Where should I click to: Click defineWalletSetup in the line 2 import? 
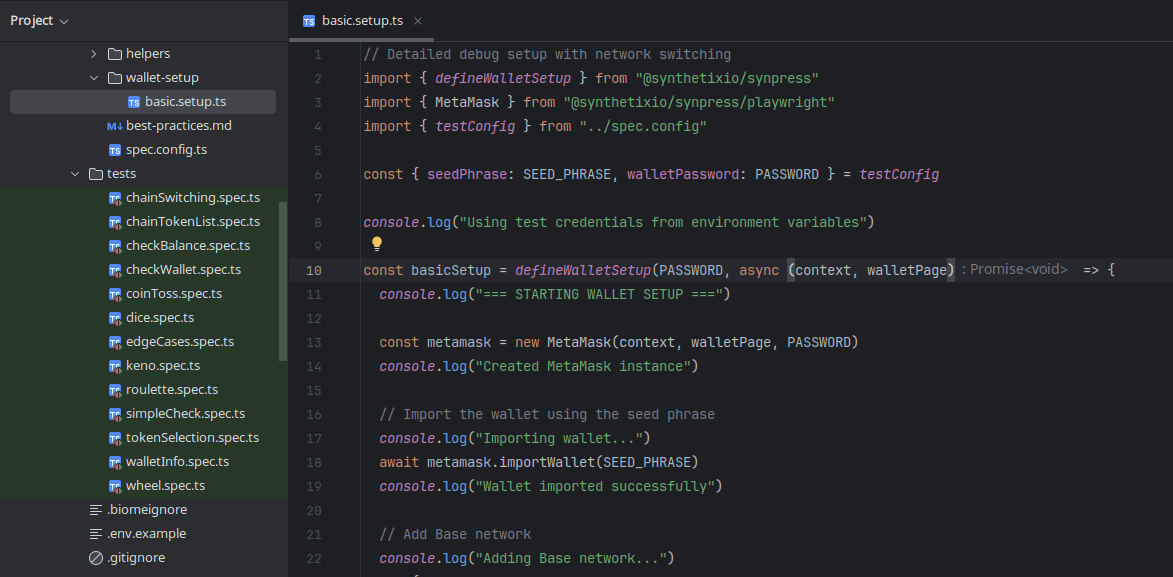click(503, 78)
